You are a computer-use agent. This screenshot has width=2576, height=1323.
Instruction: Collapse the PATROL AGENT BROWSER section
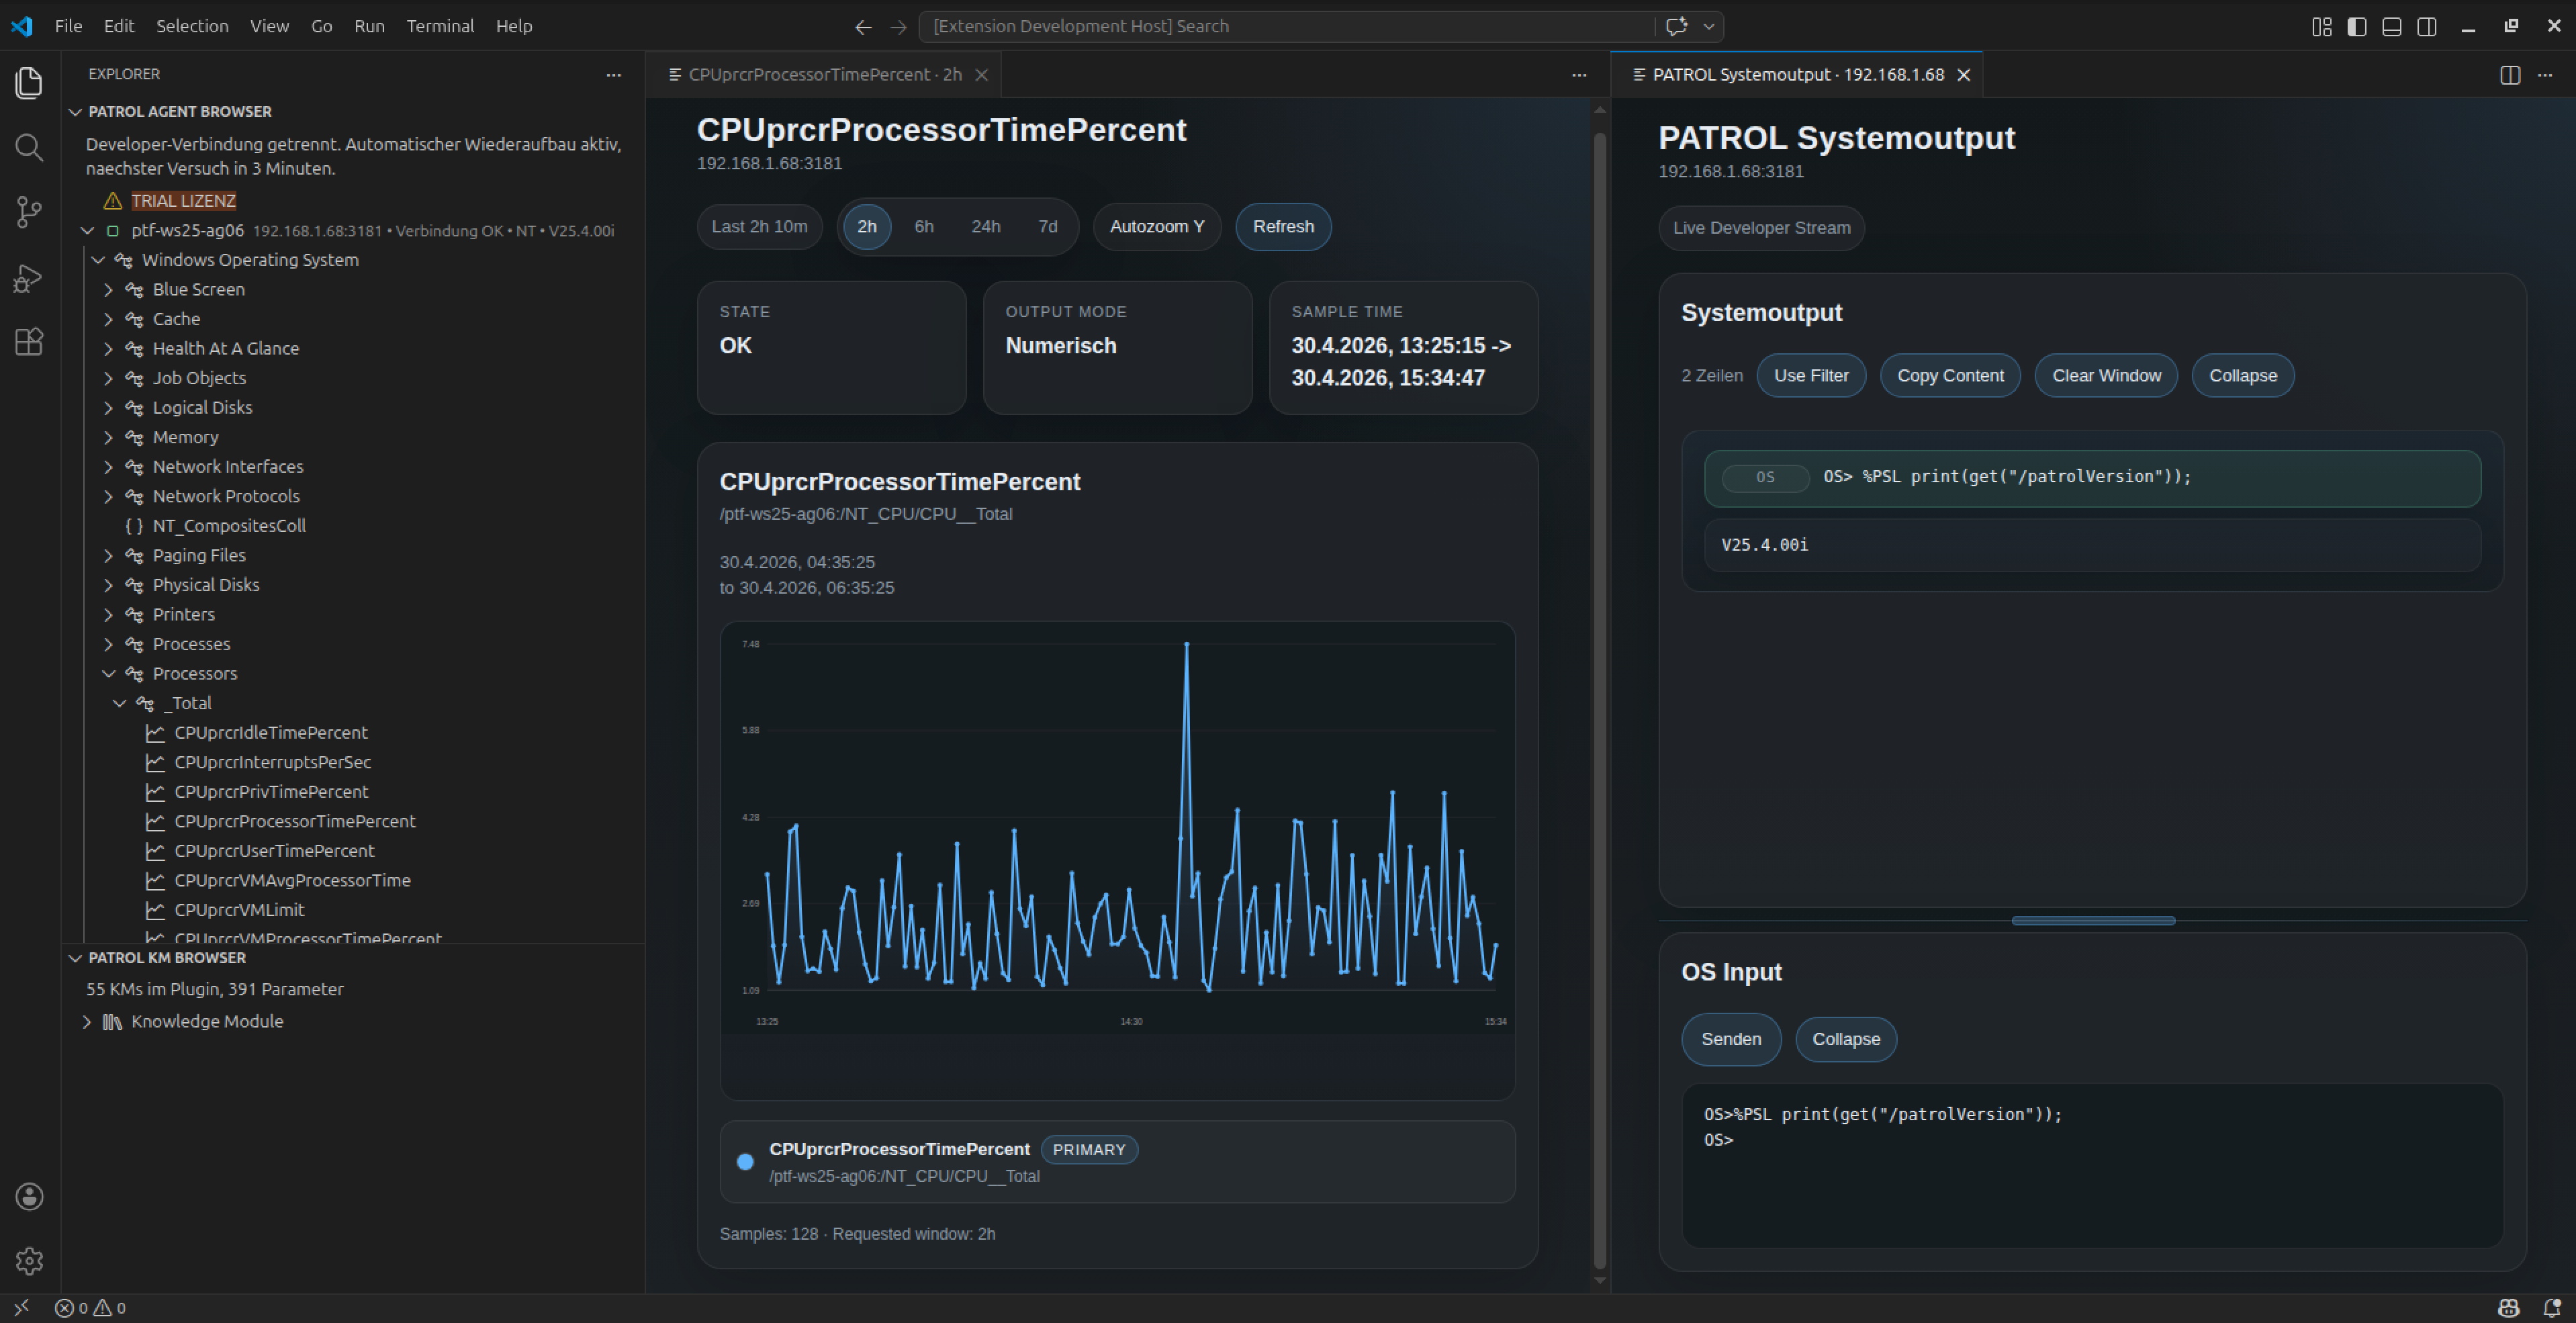75,112
